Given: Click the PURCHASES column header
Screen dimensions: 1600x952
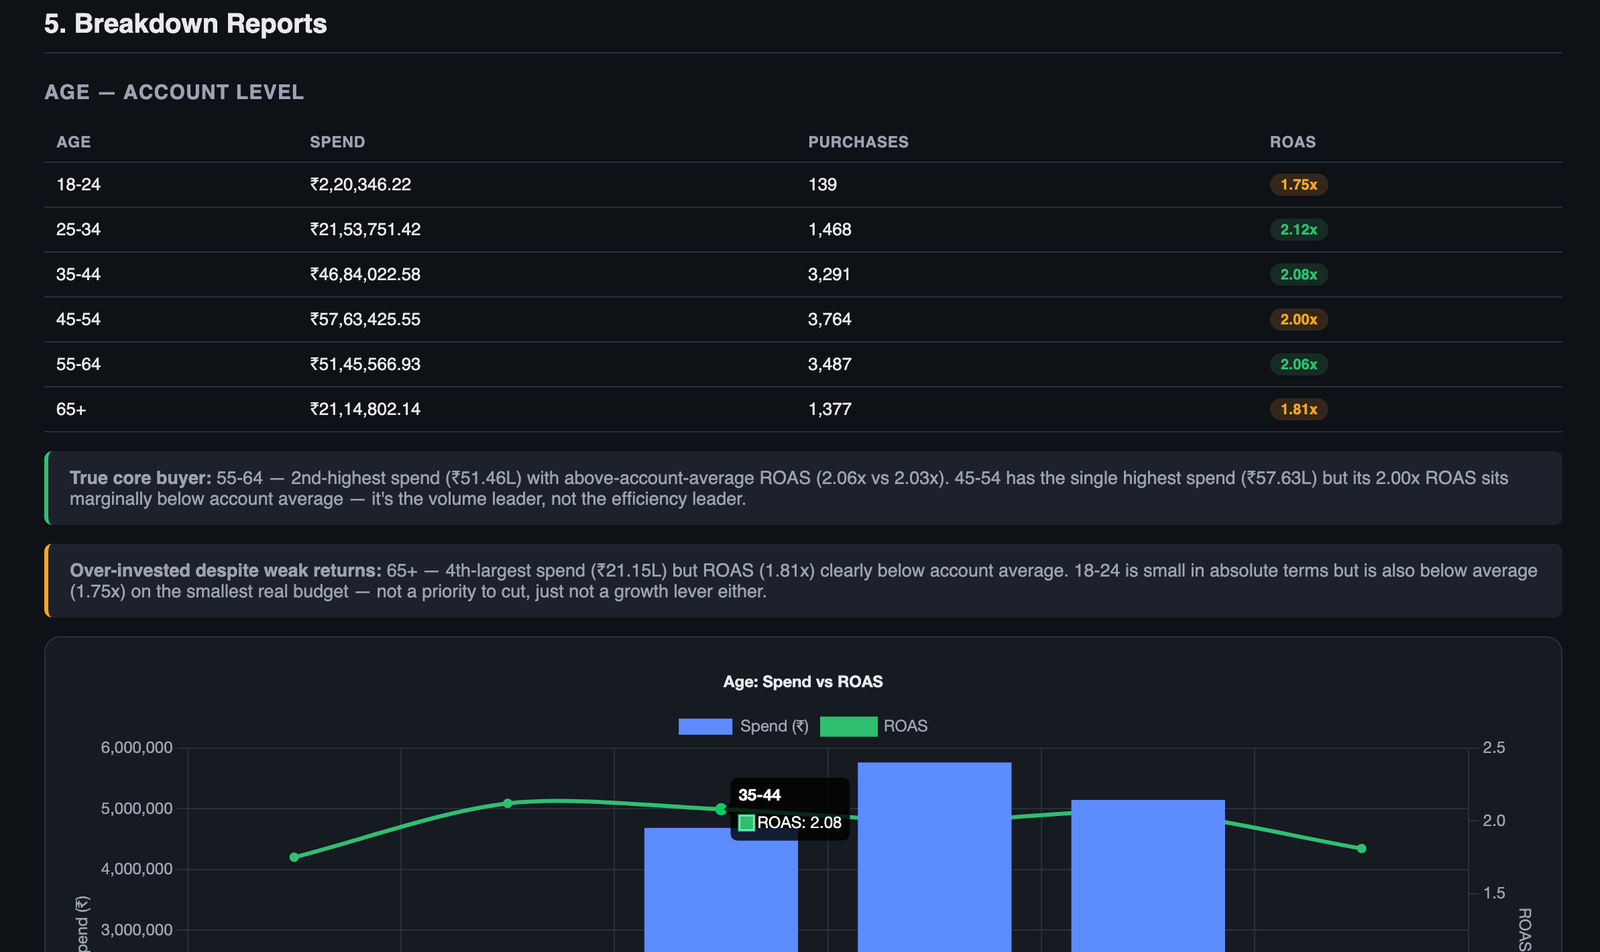Looking at the screenshot, I should click(858, 142).
